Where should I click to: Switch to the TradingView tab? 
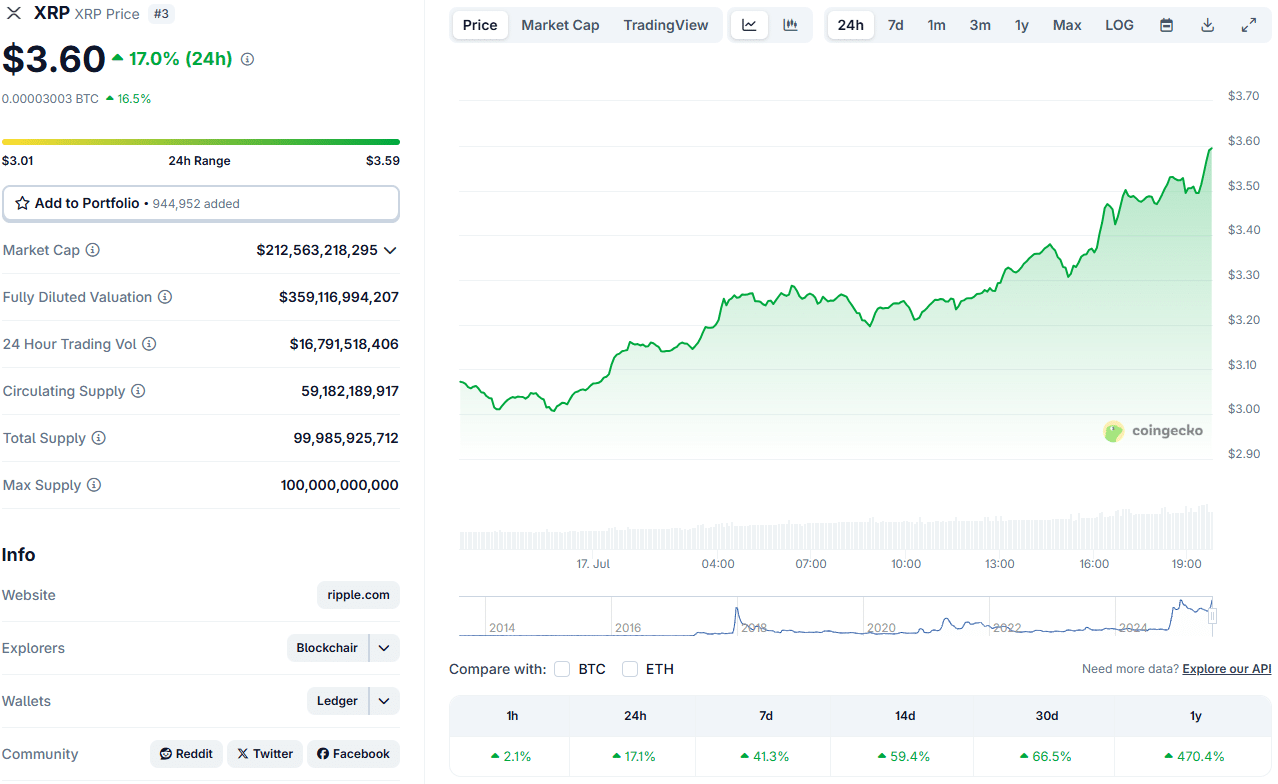click(666, 24)
